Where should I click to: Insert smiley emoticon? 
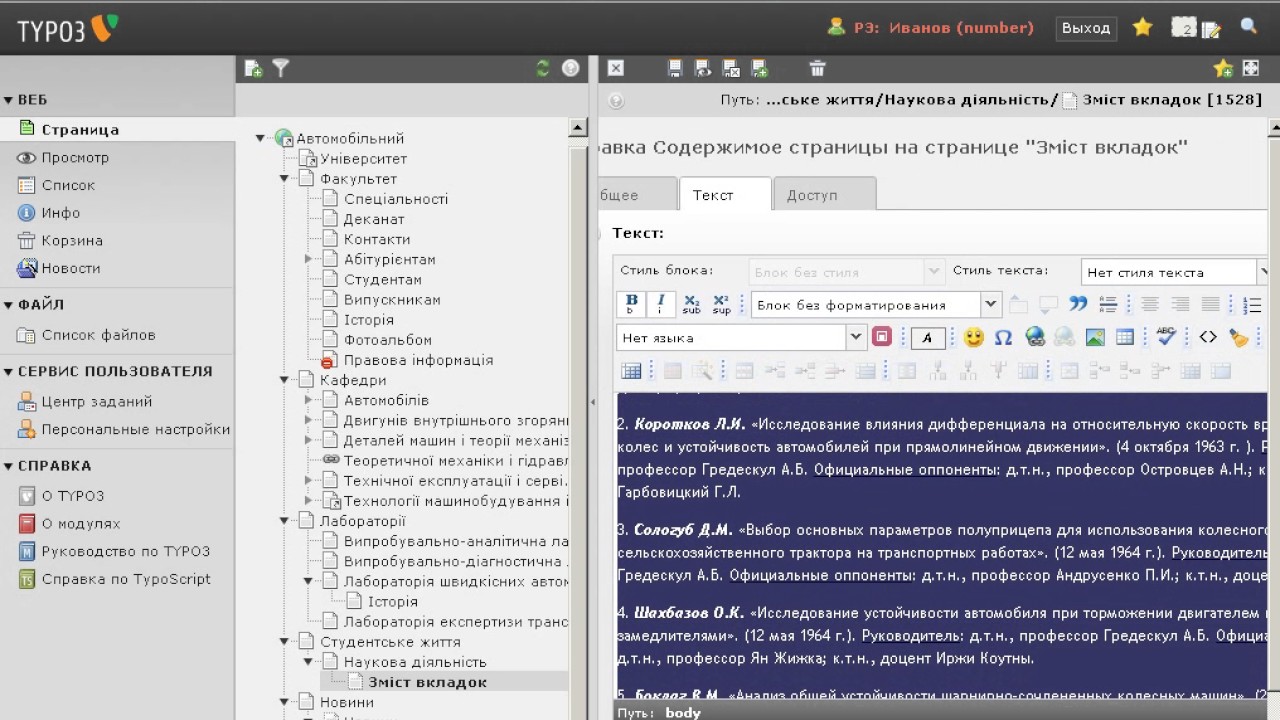973,337
